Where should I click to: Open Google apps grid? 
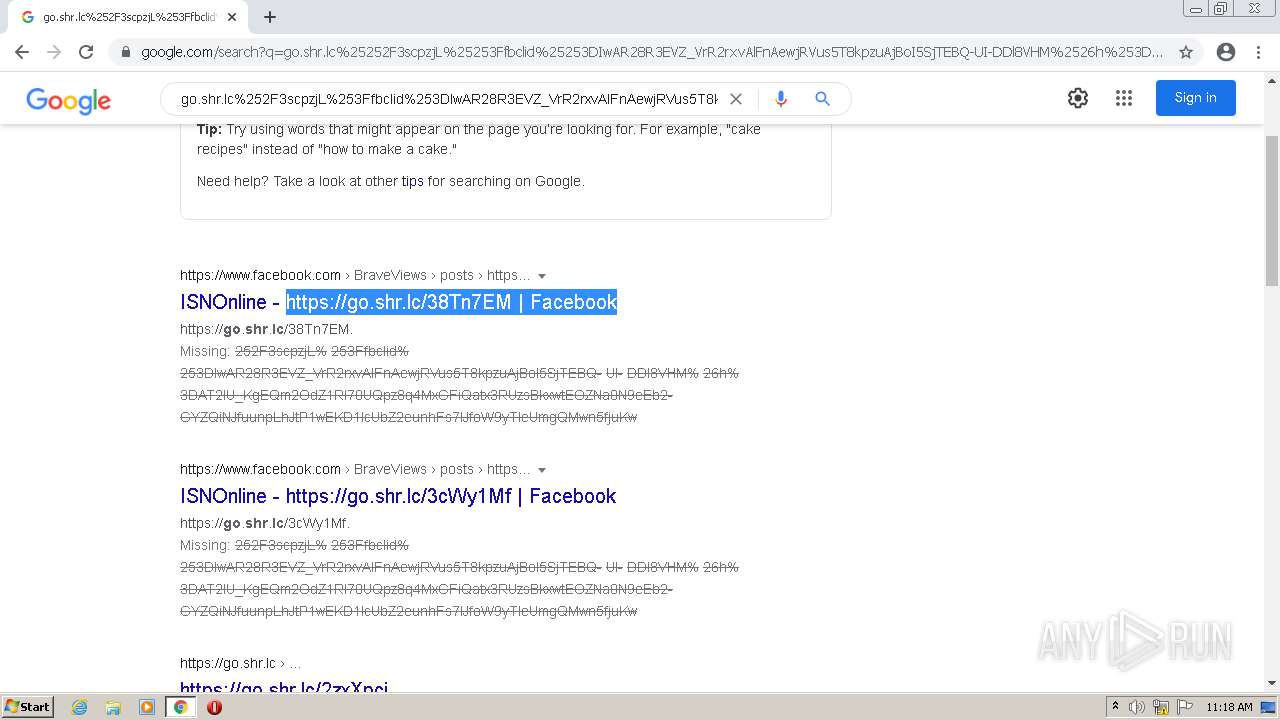pyautogui.click(x=1124, y=98)
